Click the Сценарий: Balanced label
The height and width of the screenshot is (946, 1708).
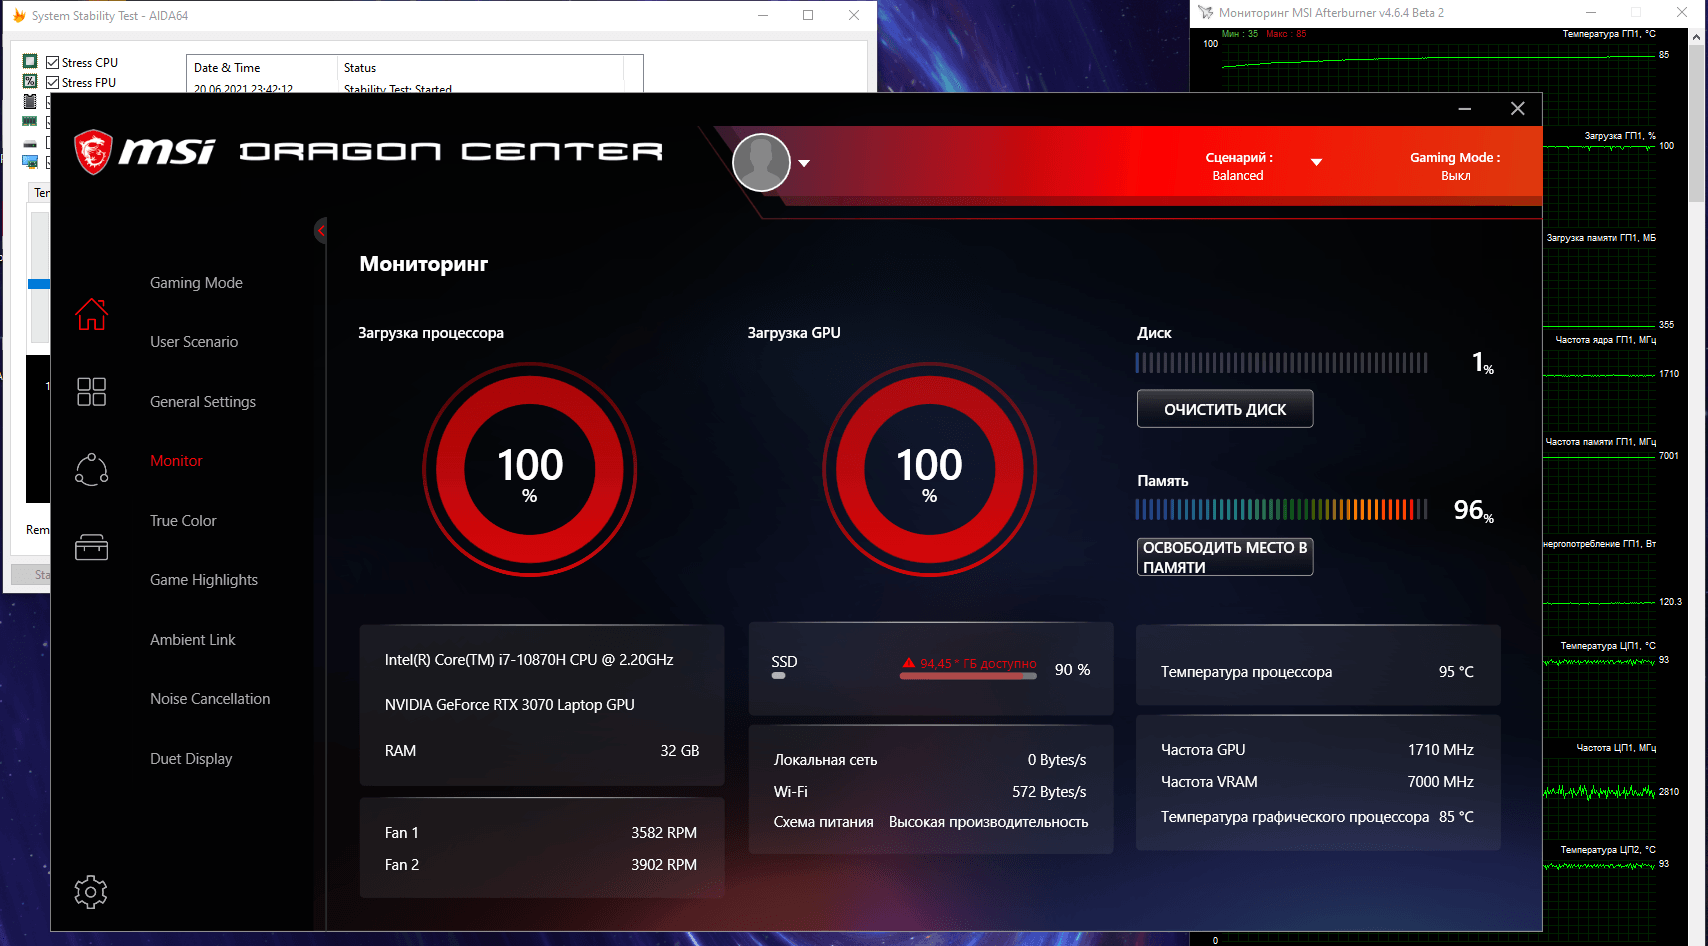[x=1238, y=166]
